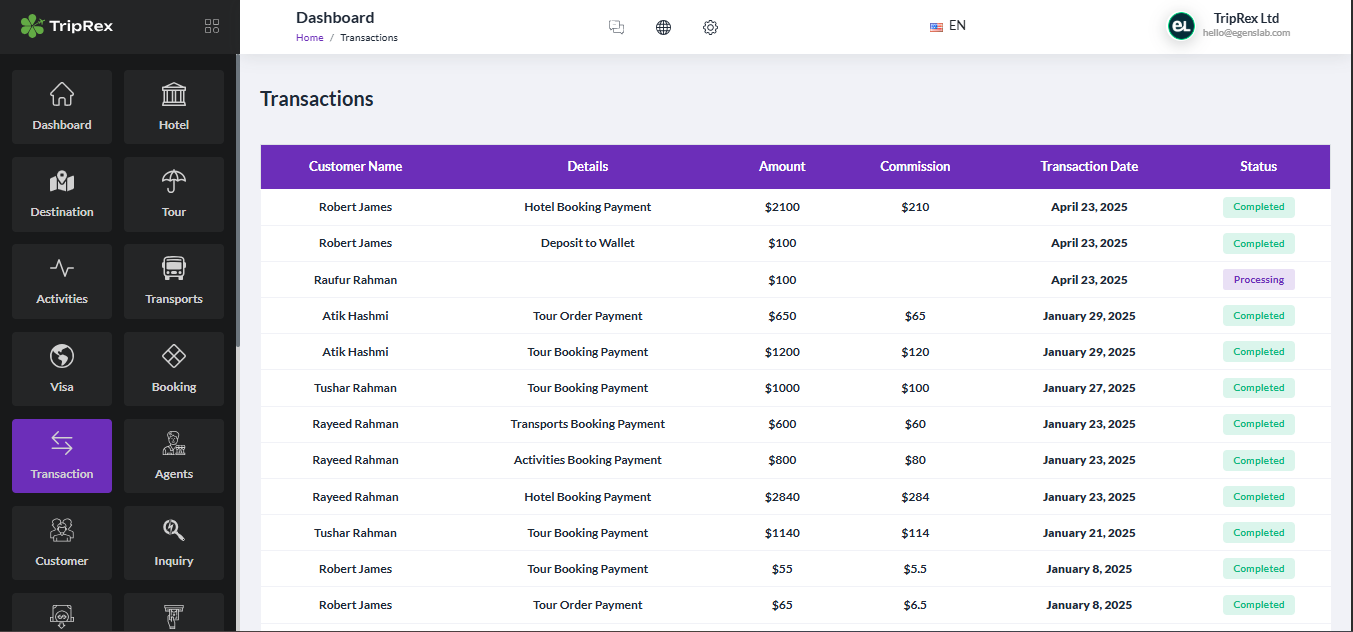1353x632 pixels.
Task: Select the Transports sidebar icon
Action: (x=173, y=281)
